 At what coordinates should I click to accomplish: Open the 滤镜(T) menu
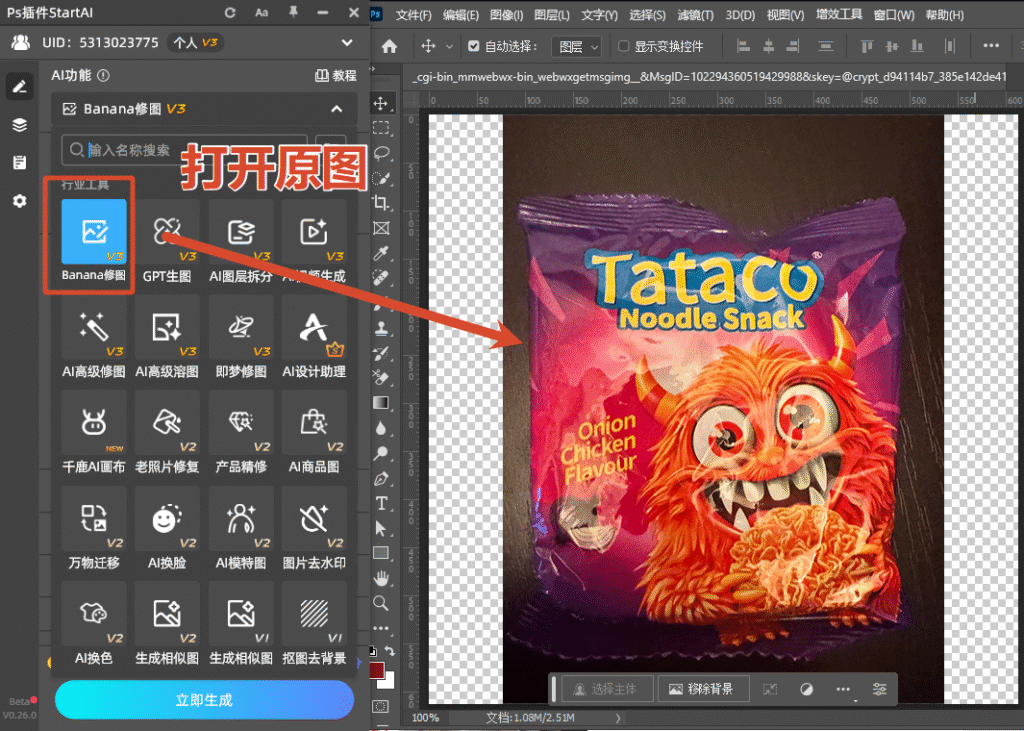(695, 14)
